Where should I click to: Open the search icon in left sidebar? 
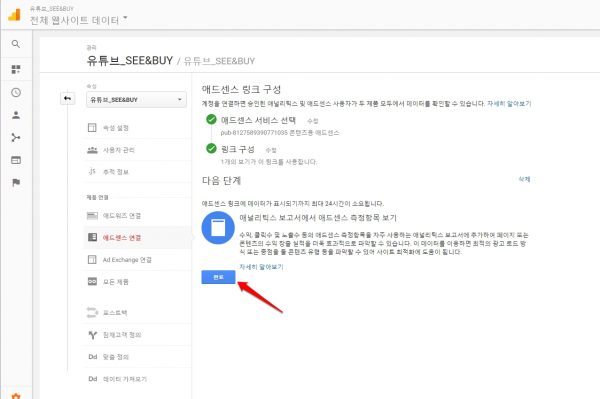[16, 44]
